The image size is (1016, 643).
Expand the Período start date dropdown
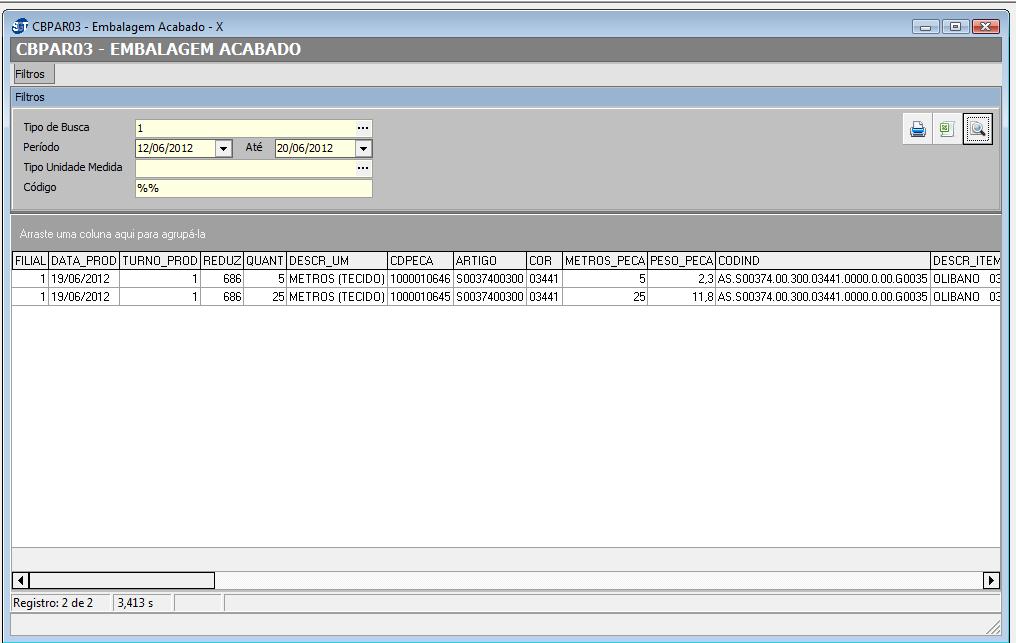tap(224, 148)
